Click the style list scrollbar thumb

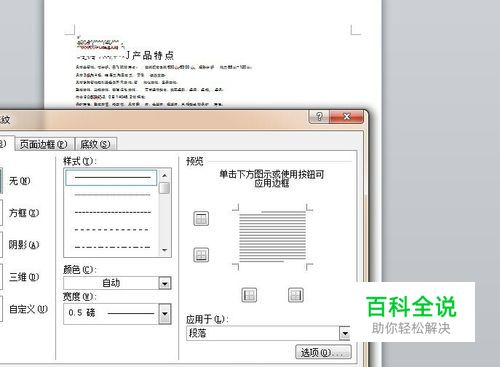click(164, 188)
